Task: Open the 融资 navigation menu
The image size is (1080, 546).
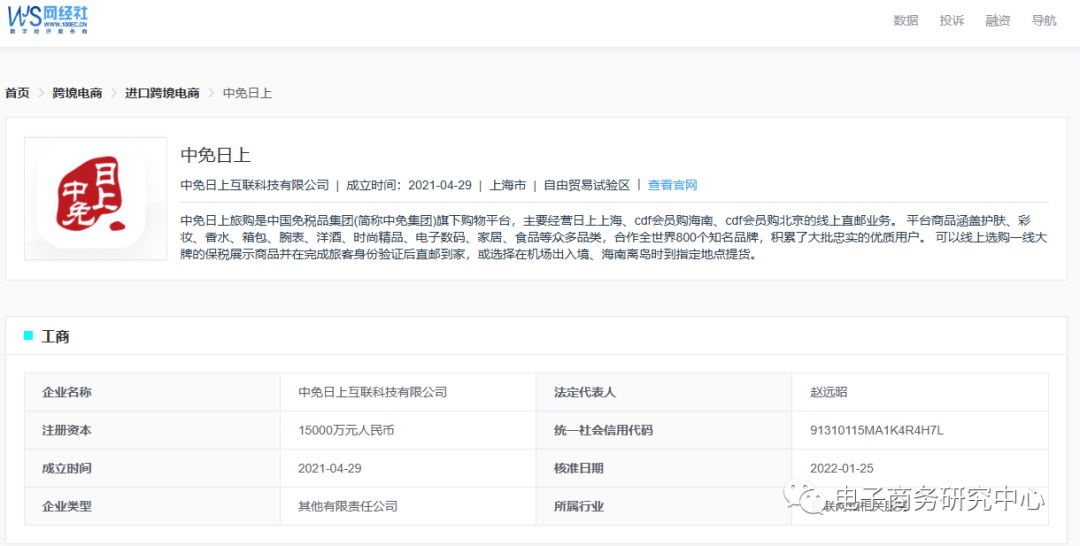Action: [x=998, y=21]
